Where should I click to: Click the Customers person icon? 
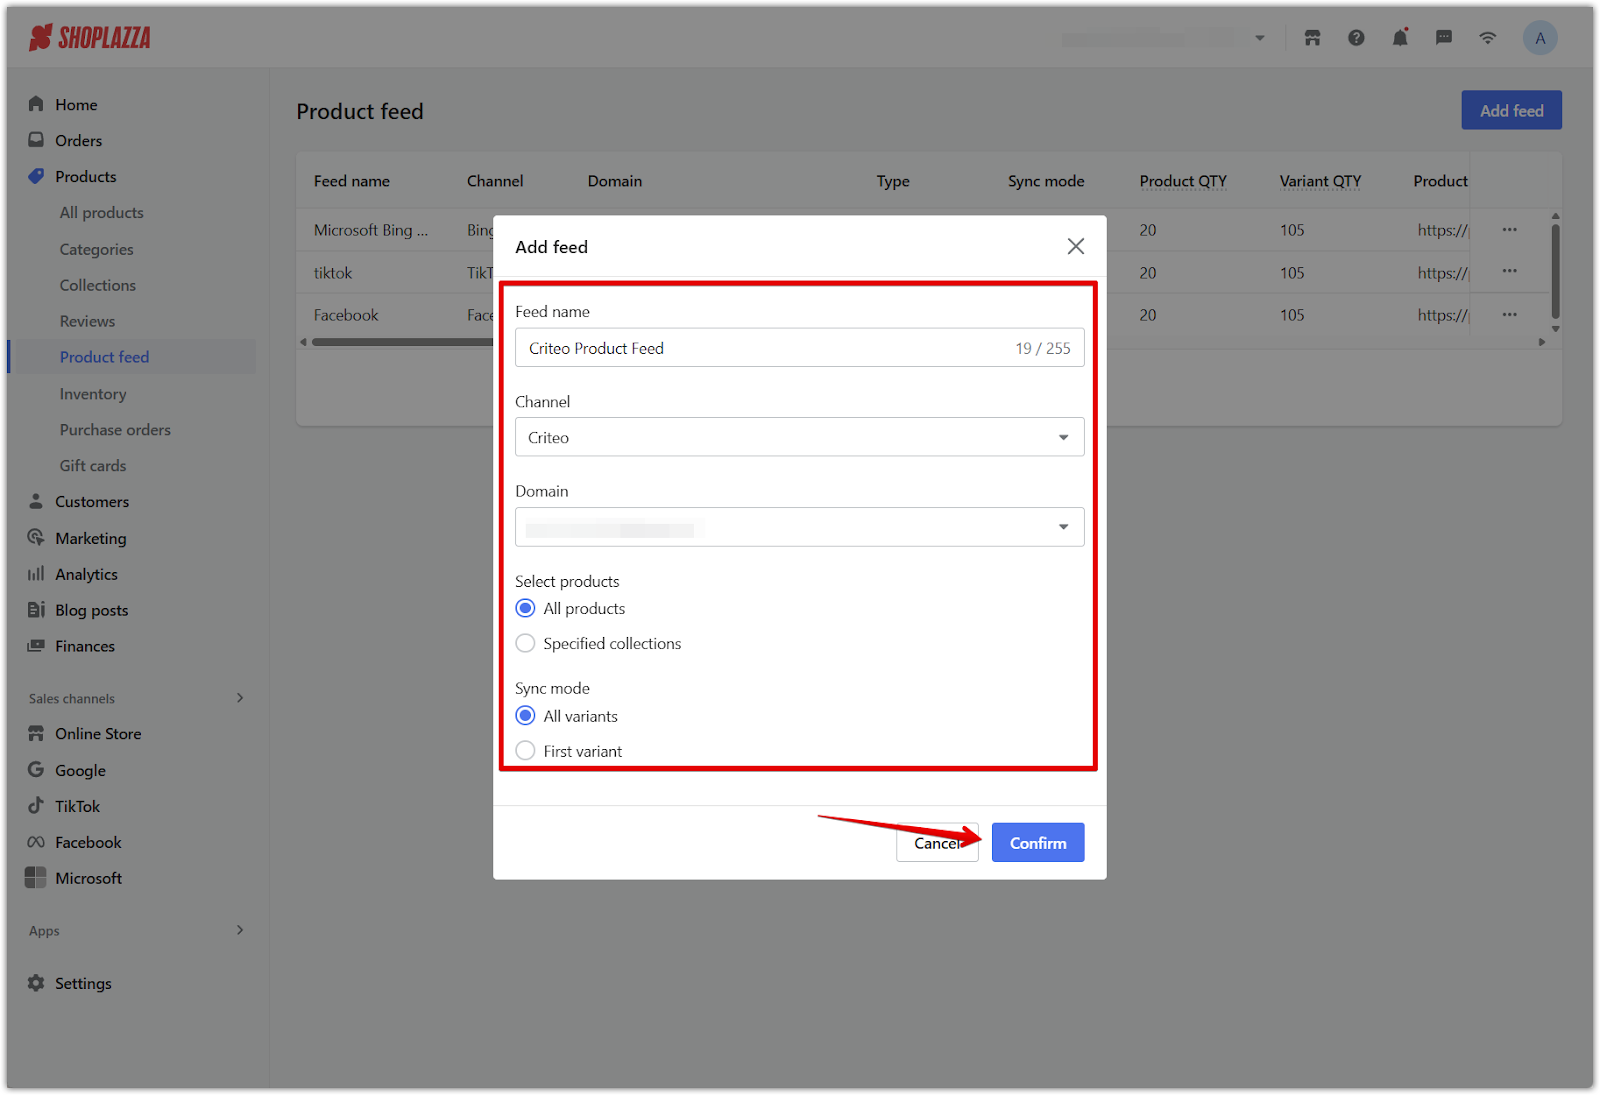(x=36, y=501)
